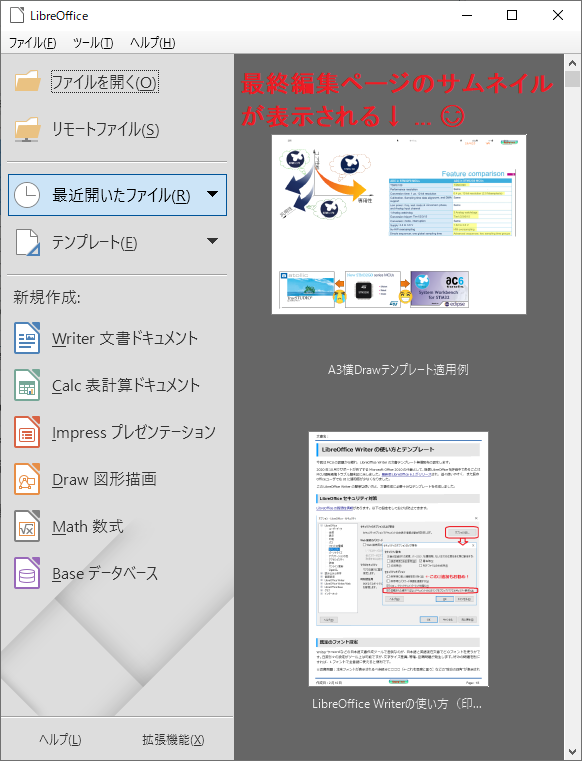Click the open file folder icon
This screenshot has height=761, width=582.
pyautogui.click(x=27, y=82)
